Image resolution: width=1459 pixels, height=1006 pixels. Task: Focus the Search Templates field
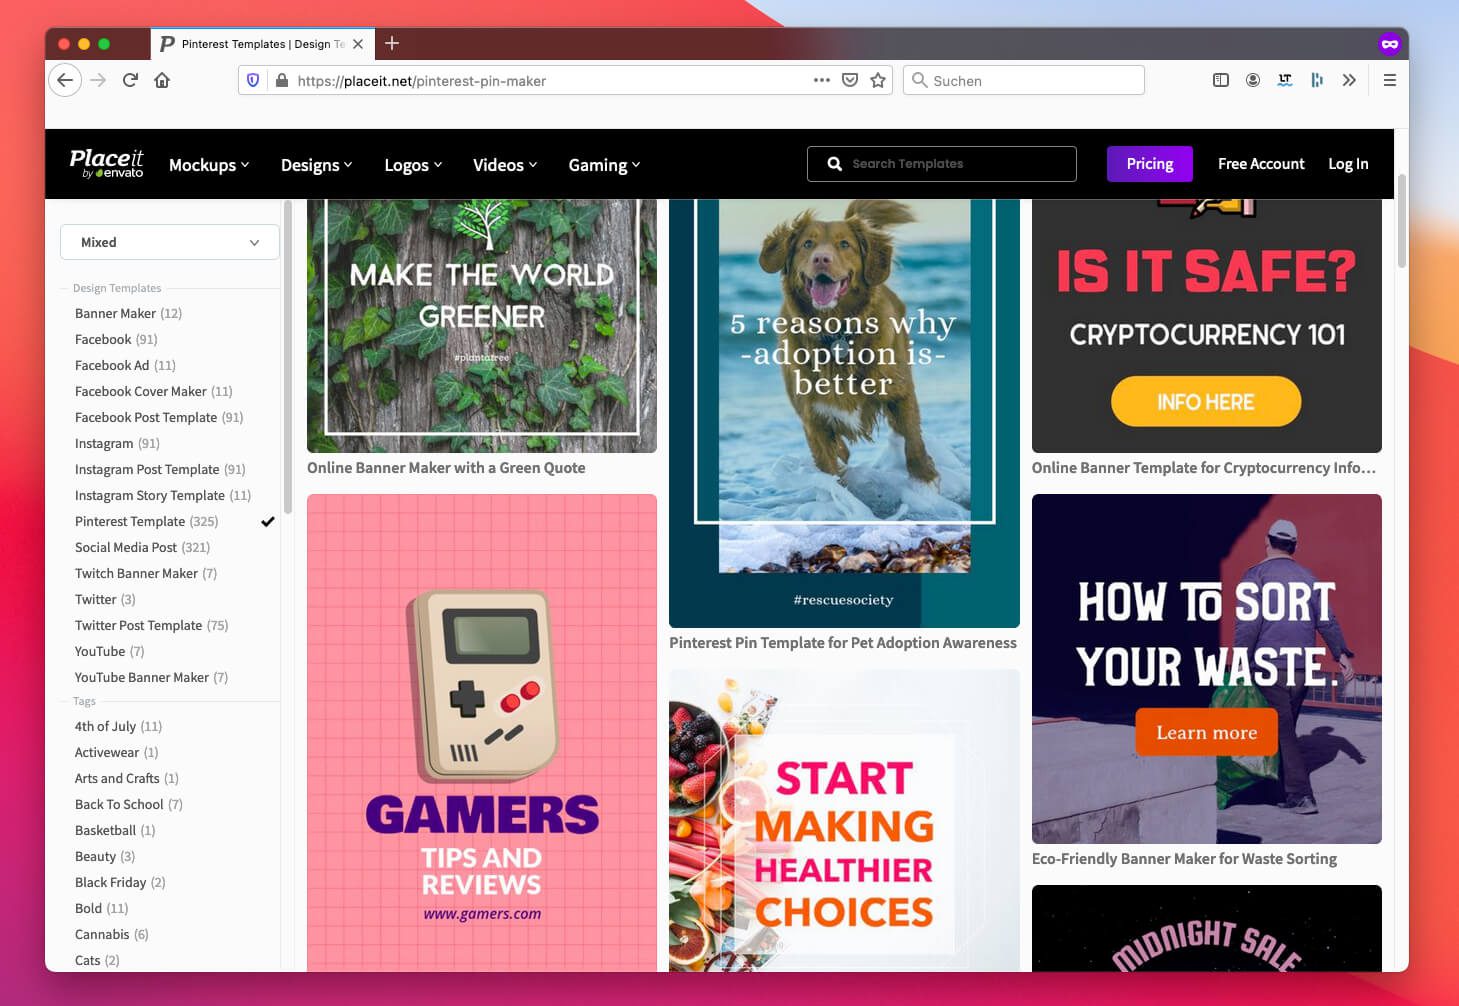pyautogui.click(x=942, y=164)
